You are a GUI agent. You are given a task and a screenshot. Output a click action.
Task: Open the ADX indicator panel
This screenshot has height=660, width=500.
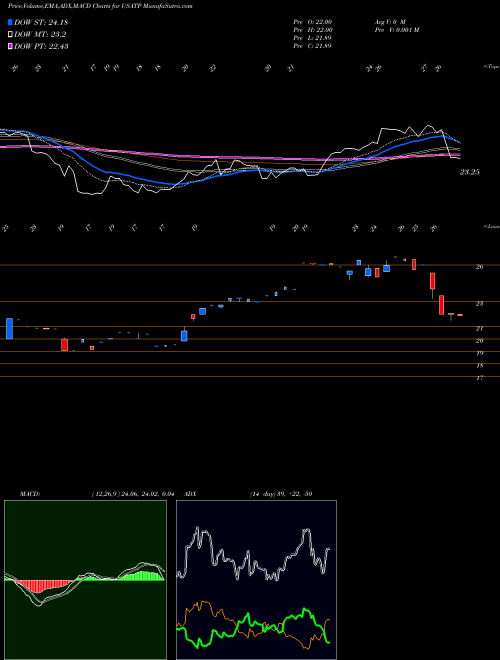click(256, 580)
